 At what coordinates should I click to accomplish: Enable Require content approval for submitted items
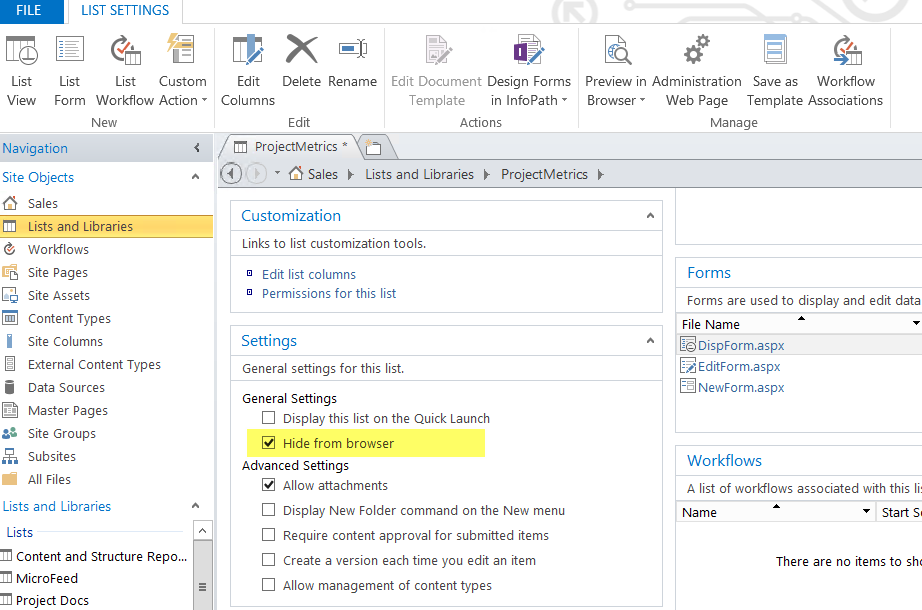(x=268, y=535)
